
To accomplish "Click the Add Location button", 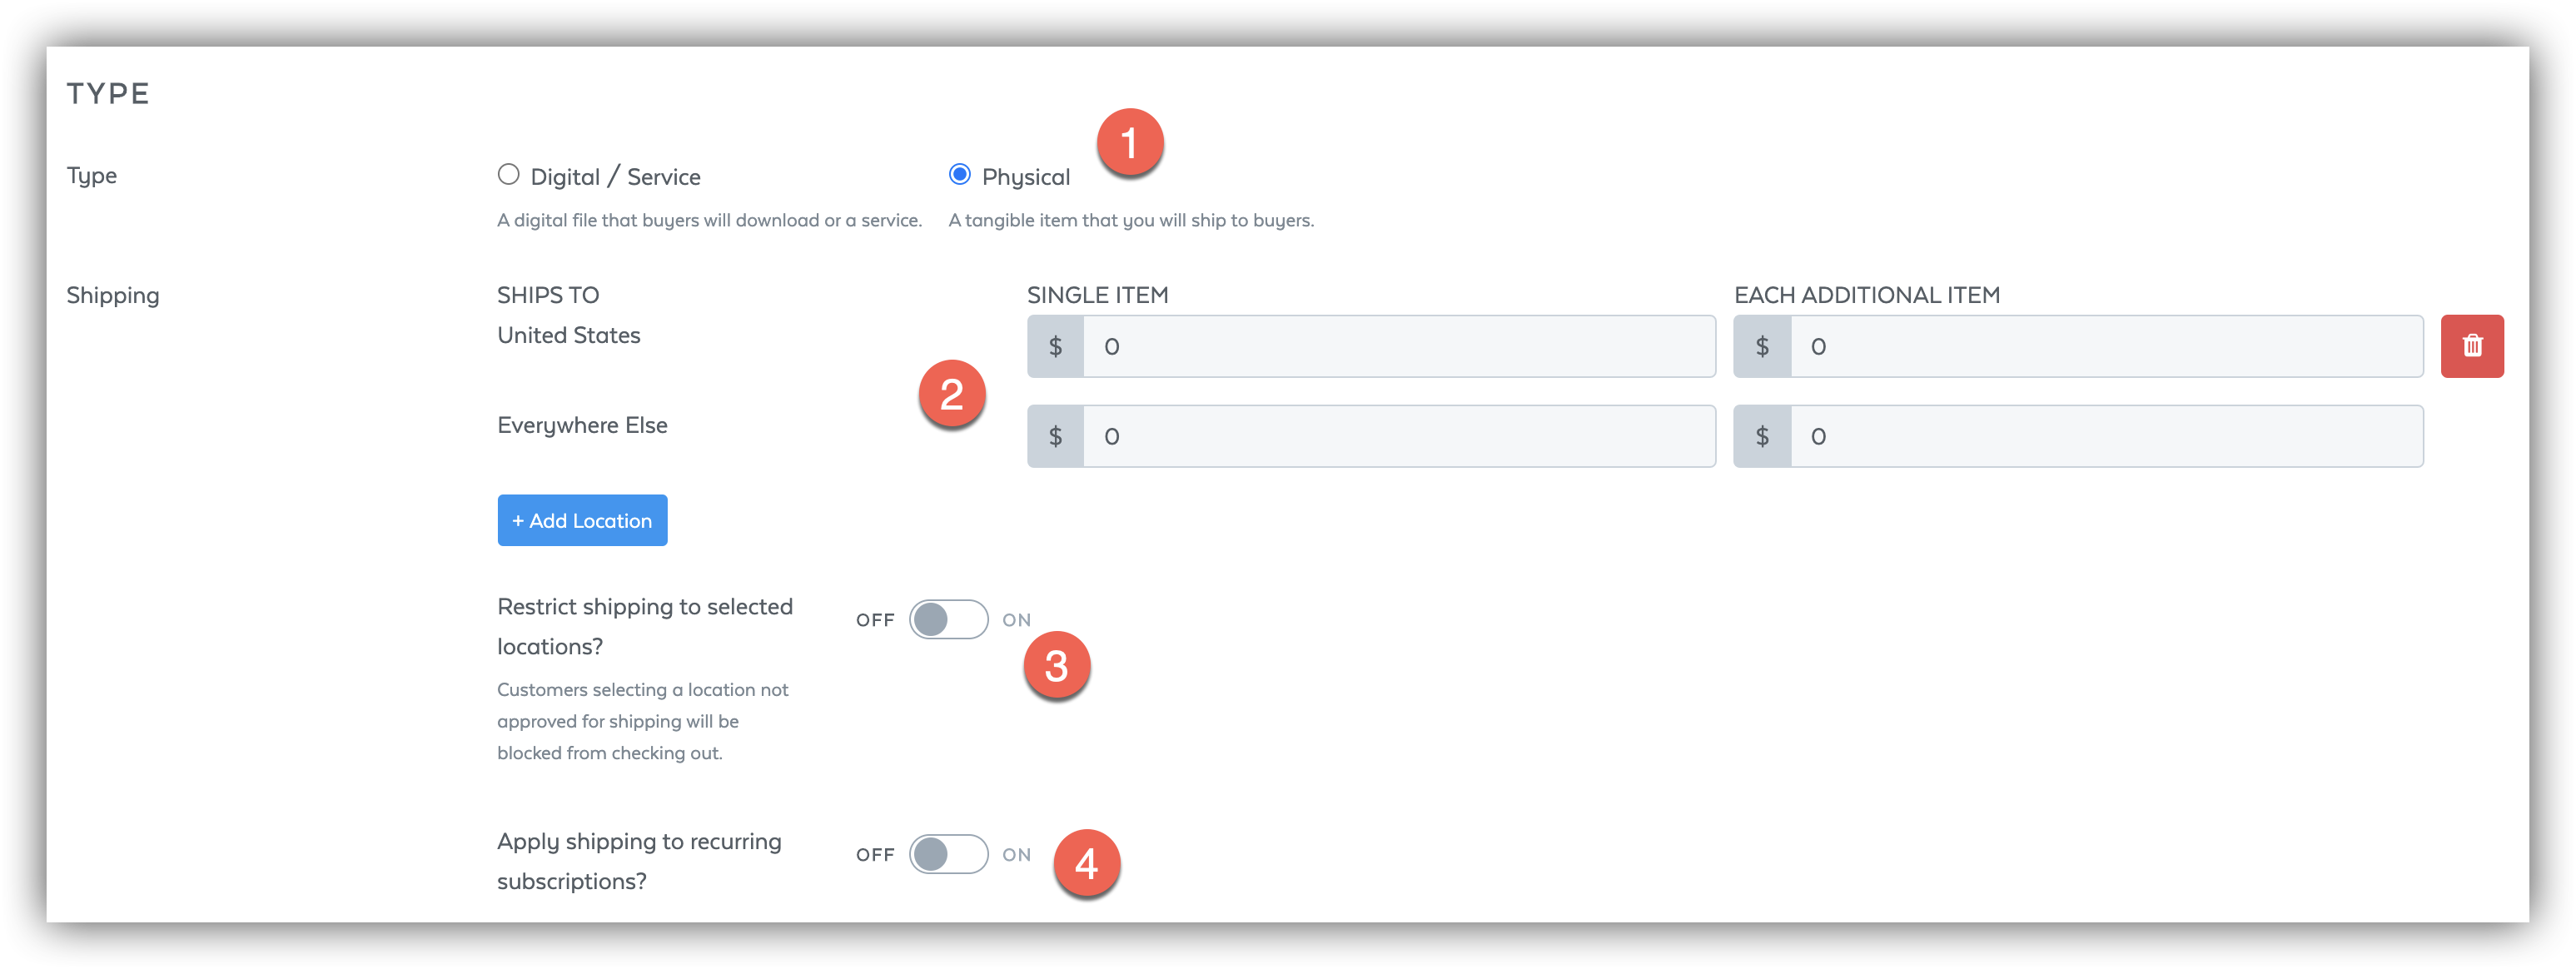I will point(581,519).
